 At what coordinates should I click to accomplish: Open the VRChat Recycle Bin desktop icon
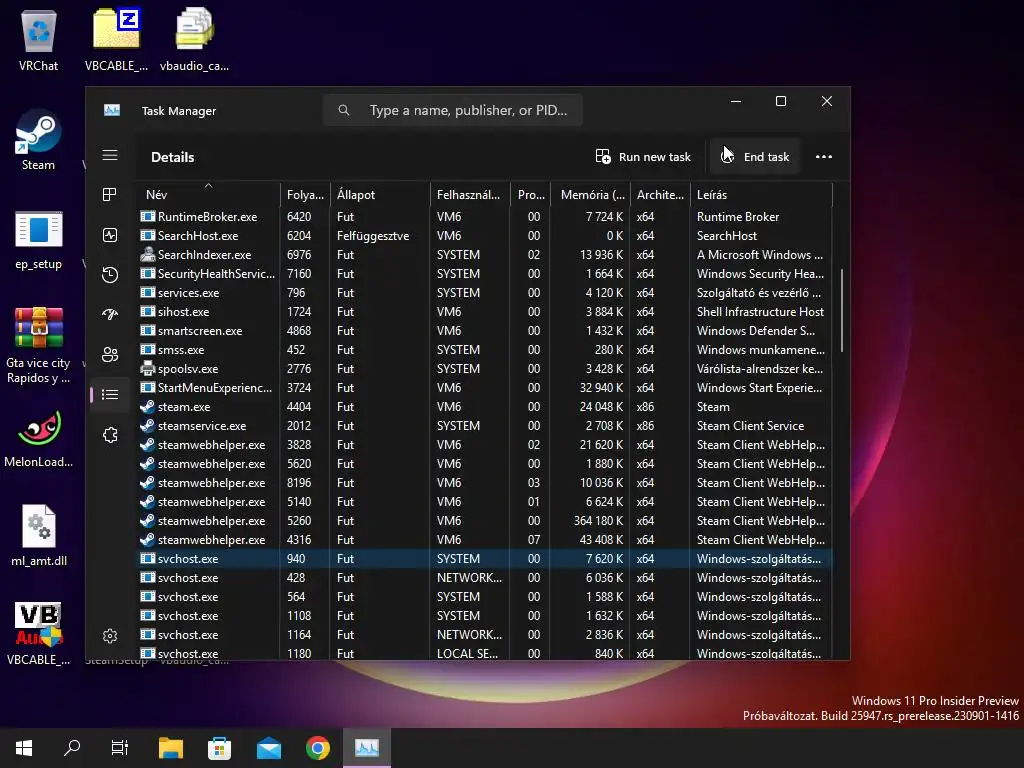click(x=39, y=40)
